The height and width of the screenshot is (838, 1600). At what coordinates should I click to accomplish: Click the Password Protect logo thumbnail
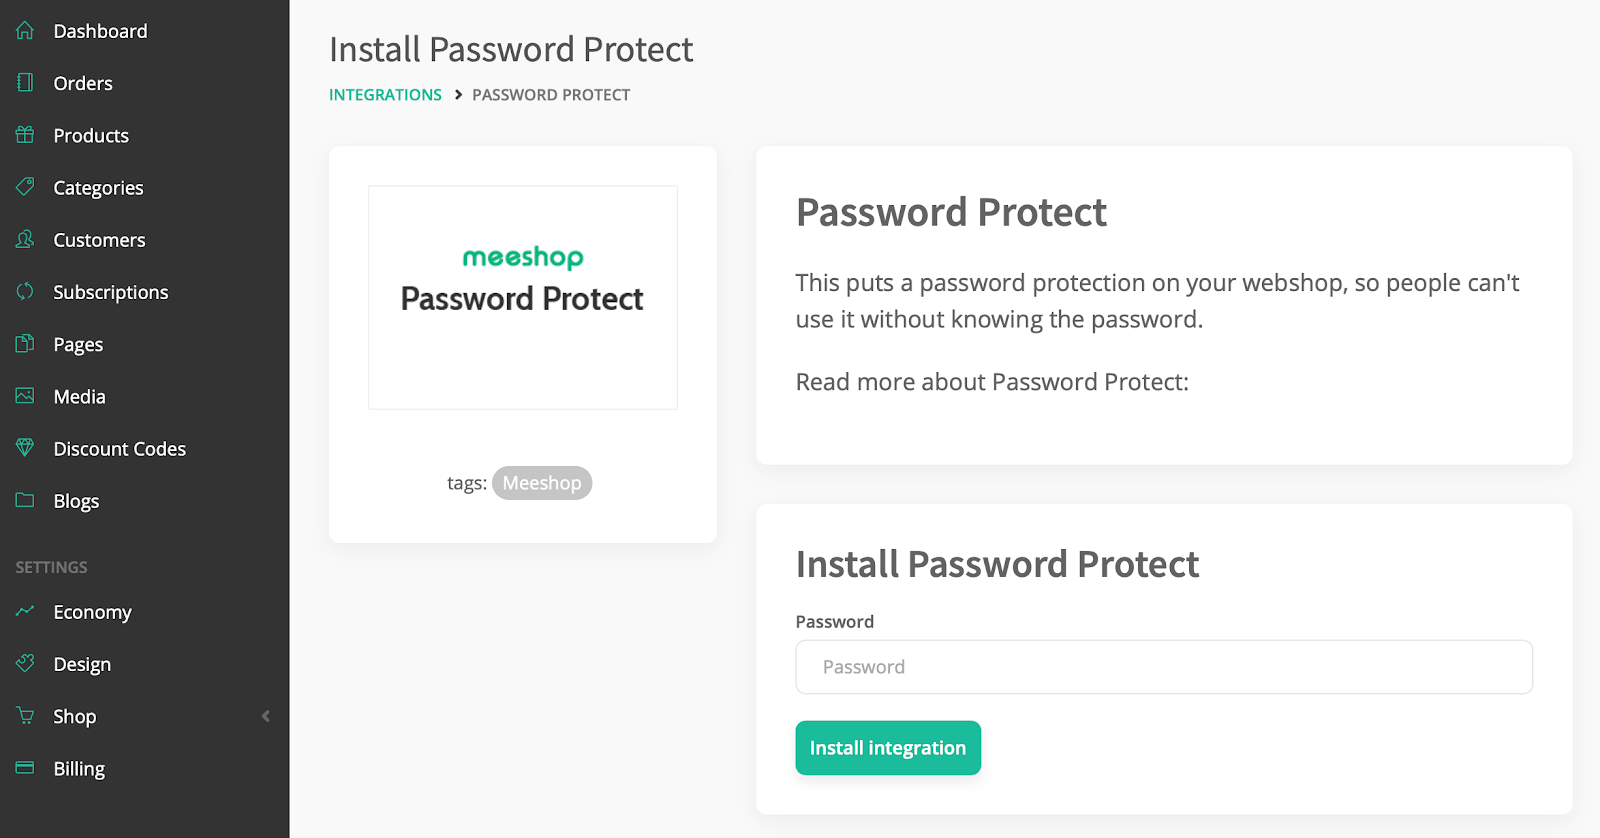coord(523,297)
